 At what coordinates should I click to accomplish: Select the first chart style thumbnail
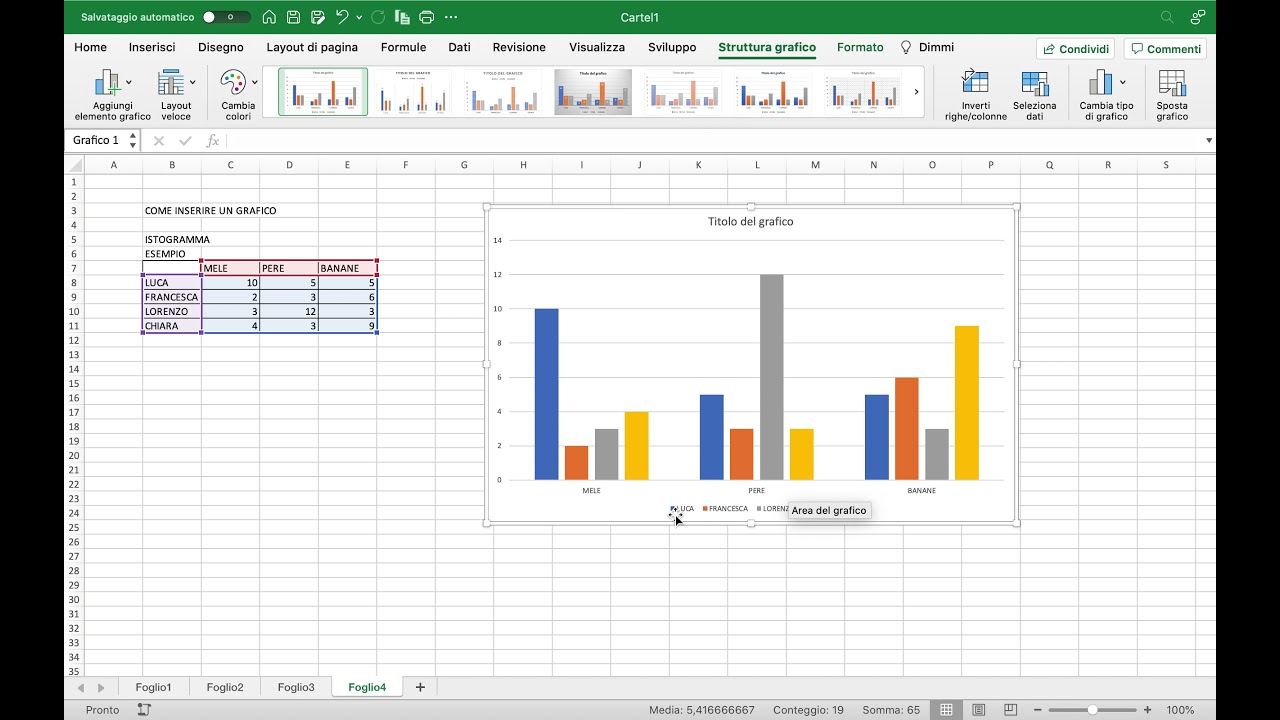pyautogui.click(x=323, y=92)
